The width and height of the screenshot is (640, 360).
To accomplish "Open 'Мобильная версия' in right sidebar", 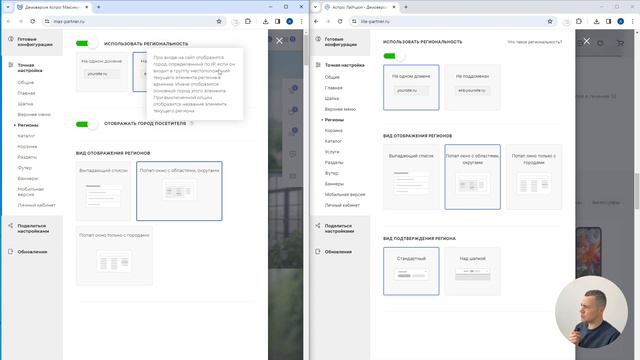I will 345,194.
